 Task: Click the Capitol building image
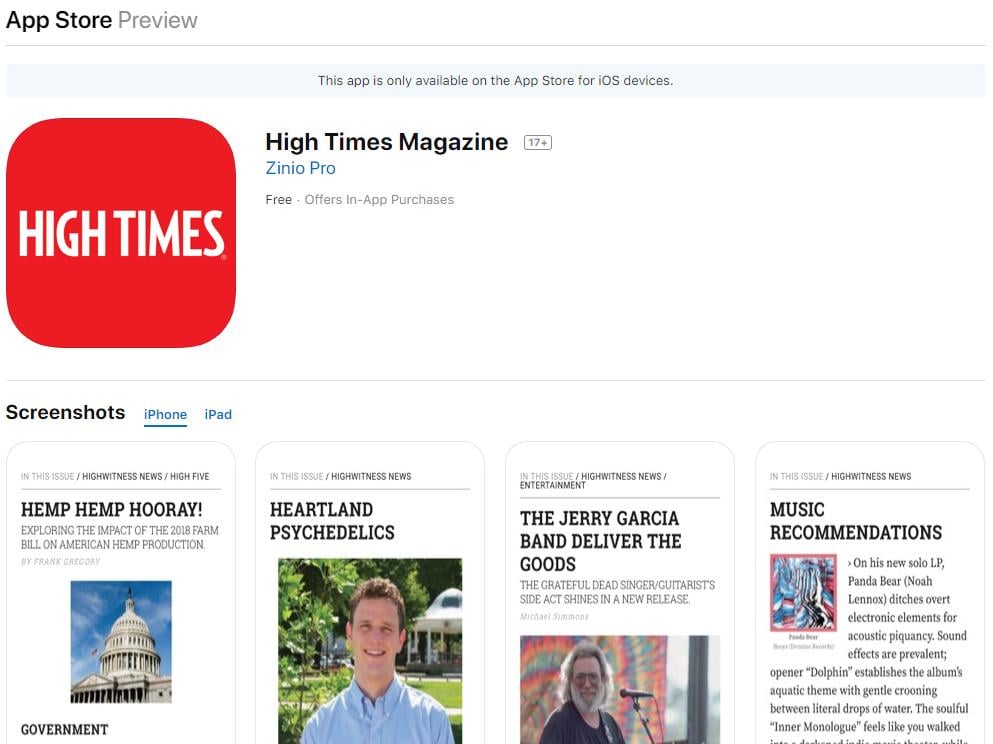tap(121, 641)
